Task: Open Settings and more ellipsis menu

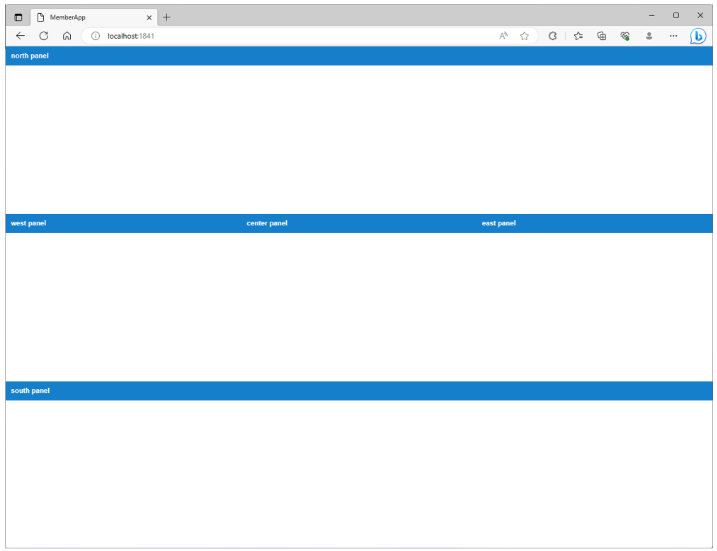Action: coord(673,36)
